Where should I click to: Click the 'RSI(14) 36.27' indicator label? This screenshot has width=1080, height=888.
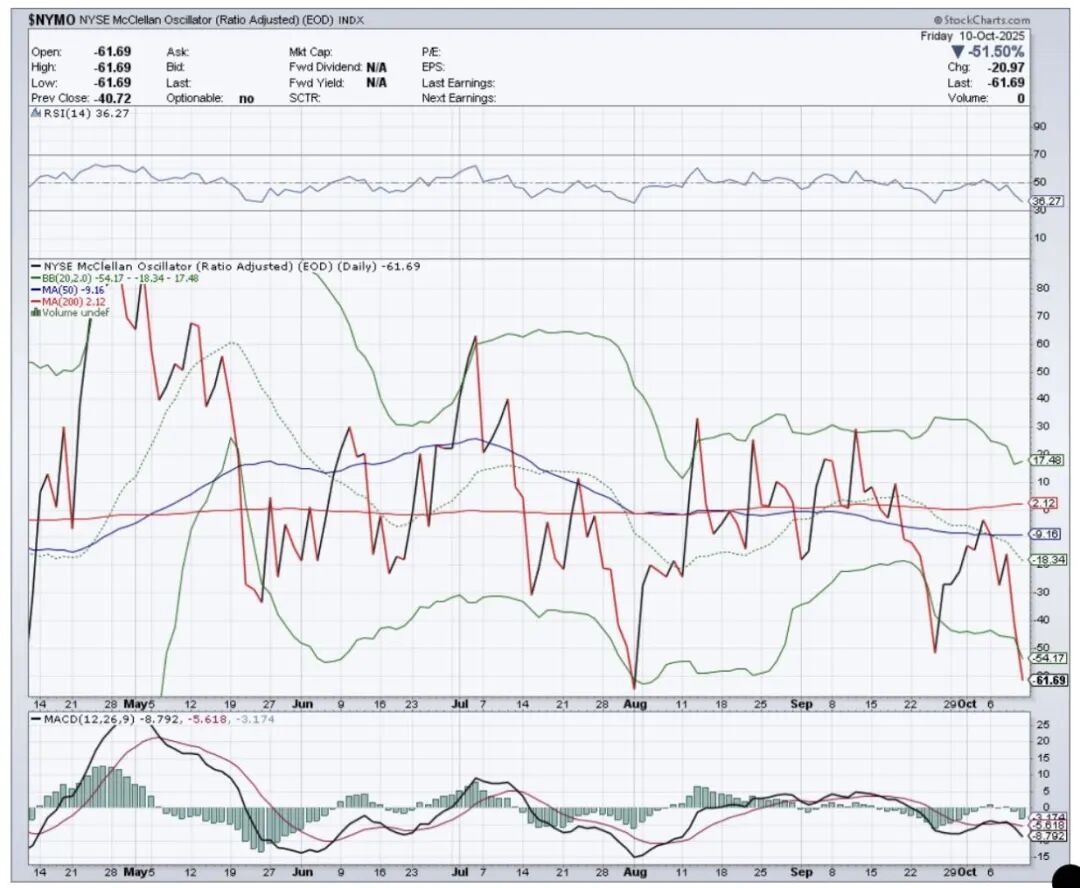(x=86, y=114)
